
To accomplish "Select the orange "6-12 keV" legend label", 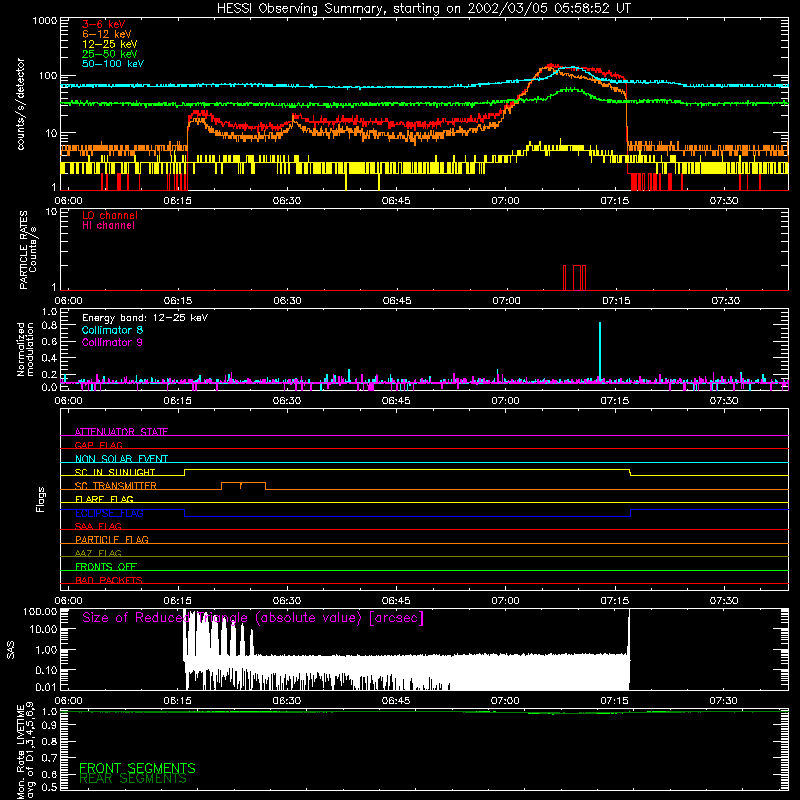I will pyautogui.click(x=107, y=34).
